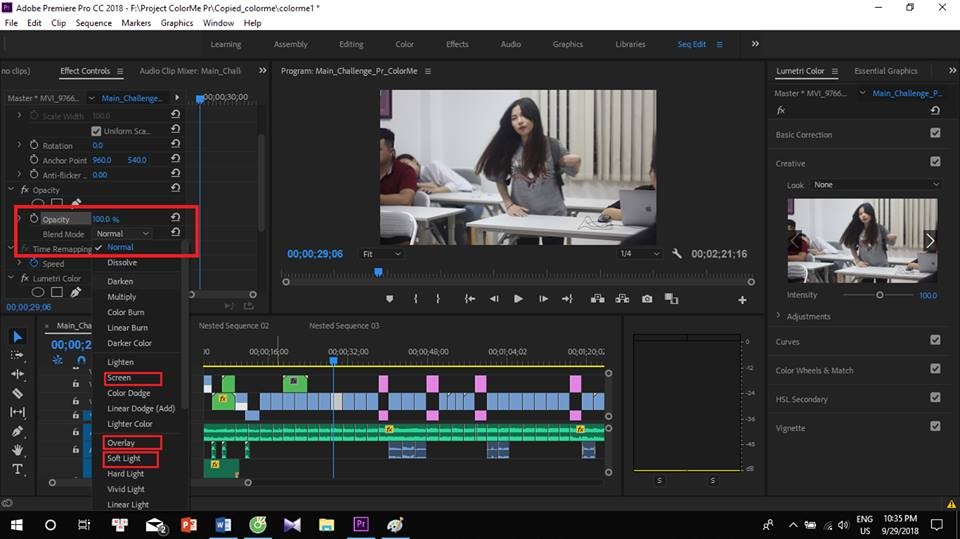Image resolution: width=960 pixels, height=539 pixels.
Task: Toggle Color Wheels & Match checkbox
Action: [x=935, y=369]
